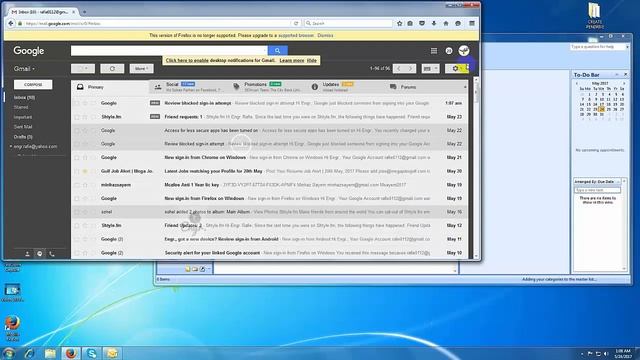Image resolution: width=640 pixels, height=360 pixels.
Task: Open File Explorer from taskbar
Action: click(x=50, y=353)
